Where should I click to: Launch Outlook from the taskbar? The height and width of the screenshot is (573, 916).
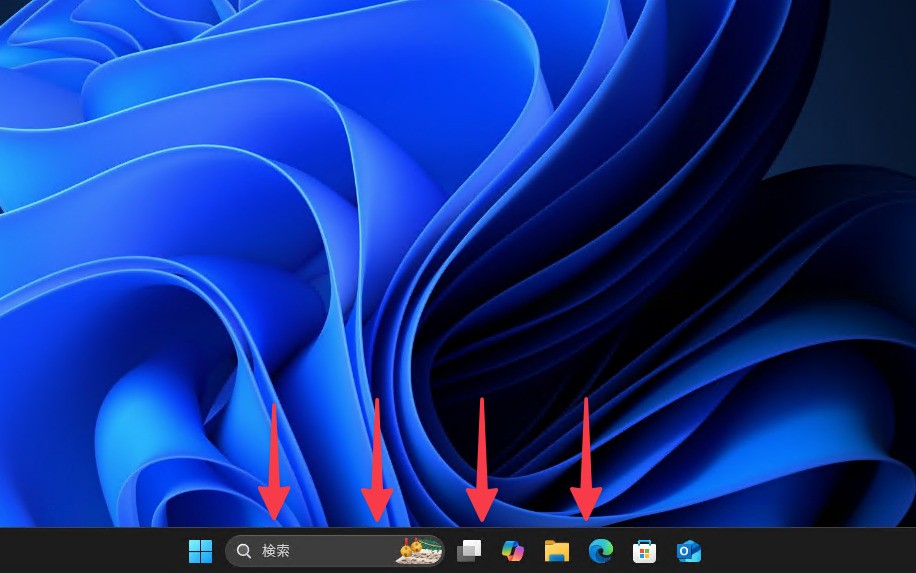[x=688, y=551]
